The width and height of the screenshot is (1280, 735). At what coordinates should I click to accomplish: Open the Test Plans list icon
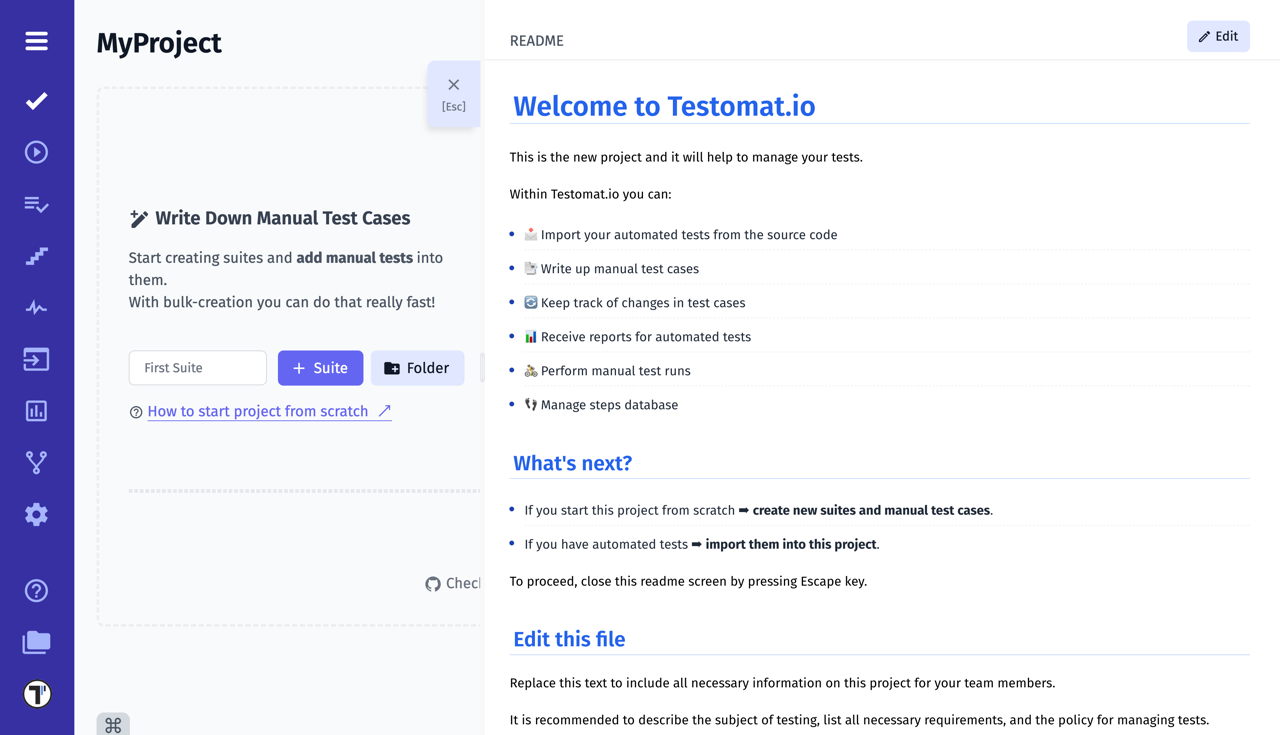36,204
